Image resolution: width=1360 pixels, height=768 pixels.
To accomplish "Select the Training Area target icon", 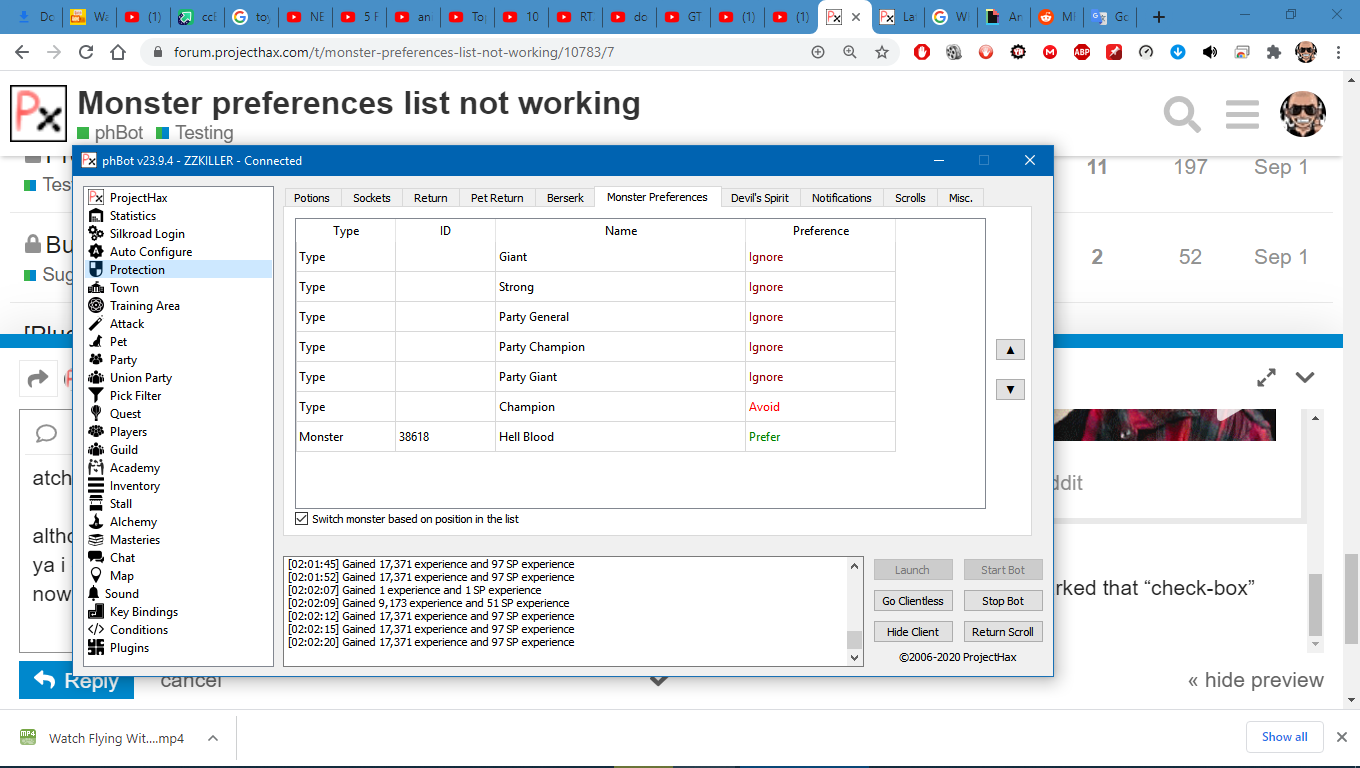I will tap(96, 306).
